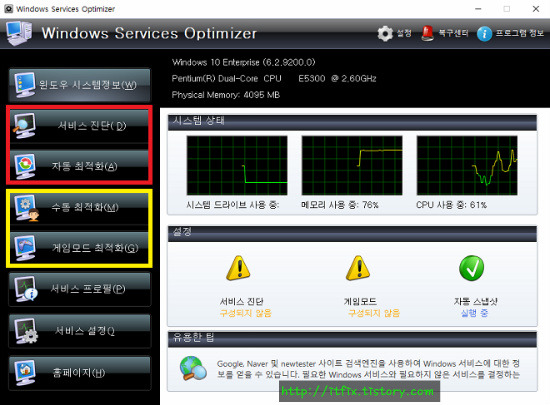The height and width of the screenshot is (405, 550).
Task: Click the text Windows 10 Enterprise (6.2.9200.0)
Action: (x=243, y=62)
